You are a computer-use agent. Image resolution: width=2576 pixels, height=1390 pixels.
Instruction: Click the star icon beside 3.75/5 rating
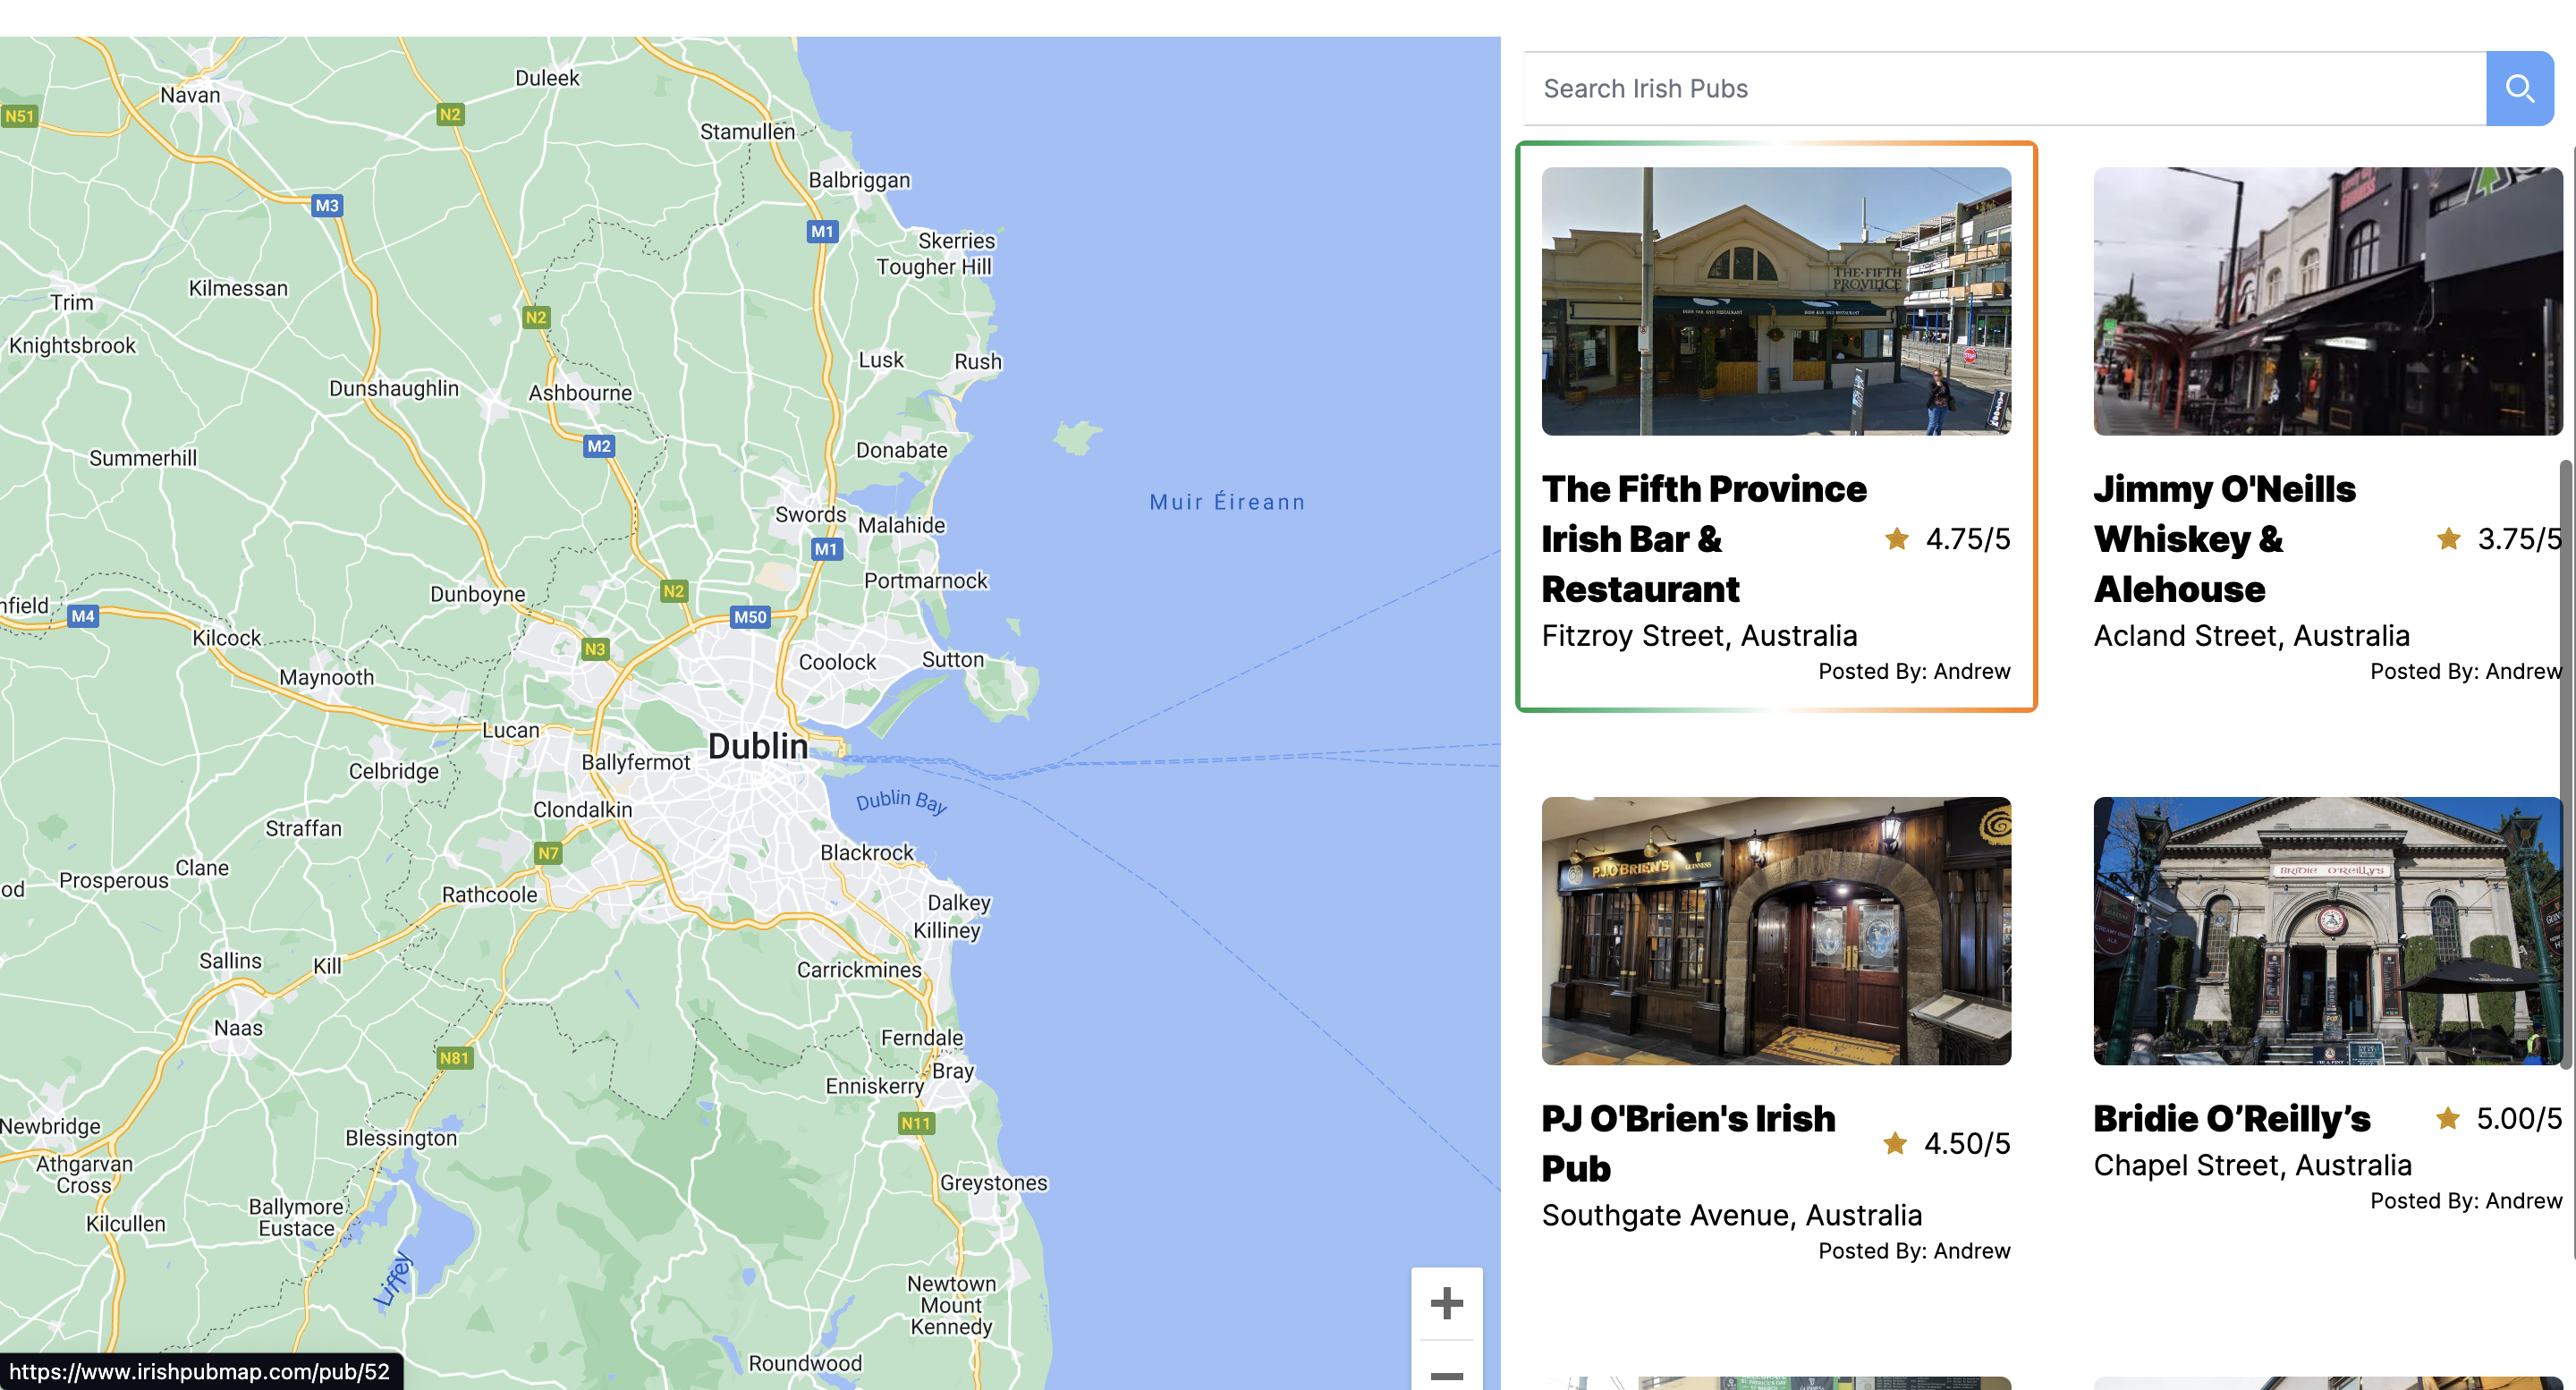(2448, 539)
